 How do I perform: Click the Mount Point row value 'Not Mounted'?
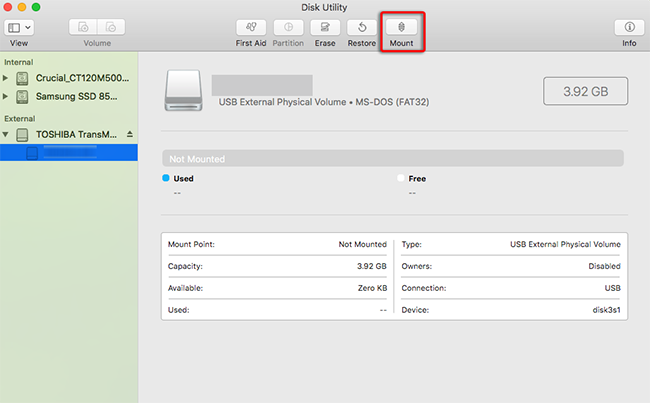pos(362,244)
